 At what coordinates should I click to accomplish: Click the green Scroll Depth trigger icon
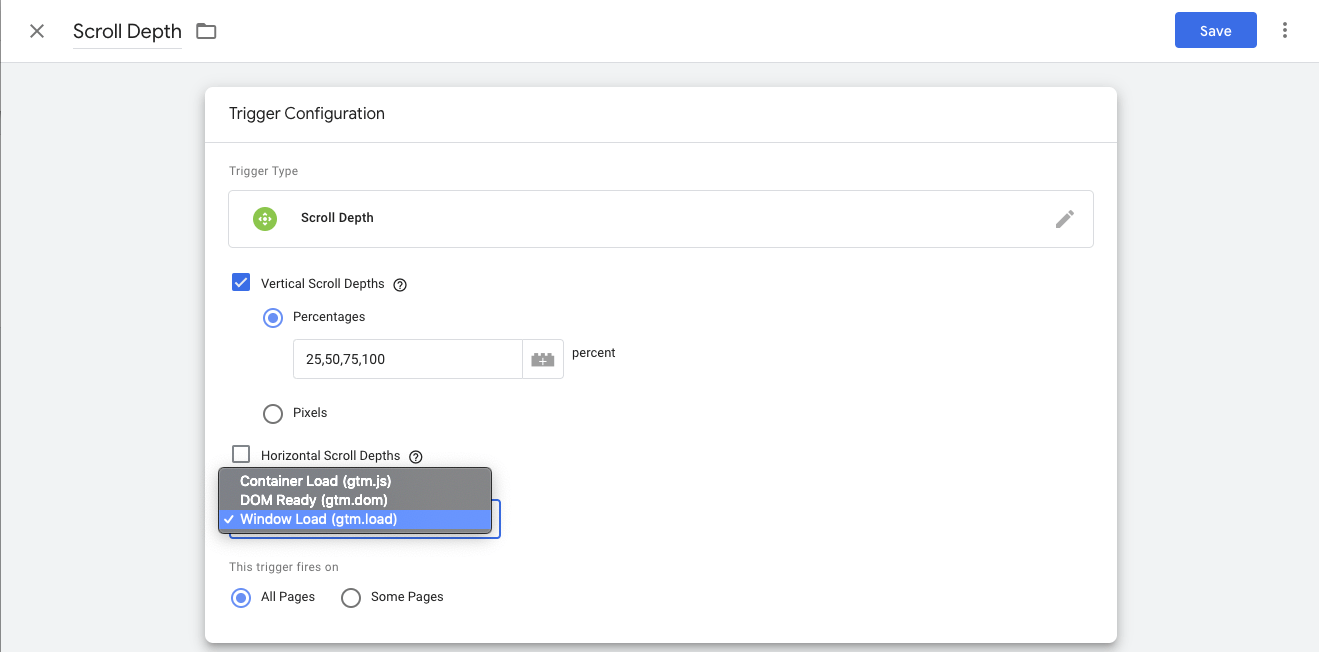tap(265, 219)
